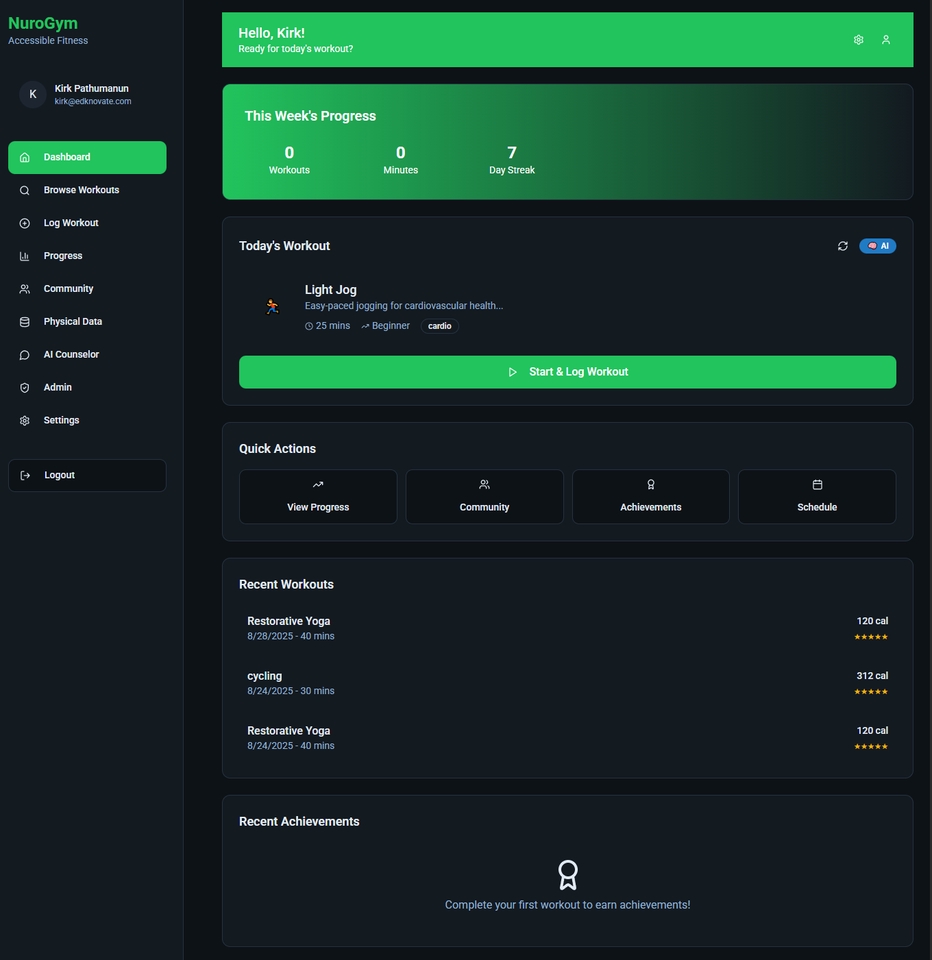Click the Beginner difficulty label
Screen dimensions: 932x960
click(386, 326)
